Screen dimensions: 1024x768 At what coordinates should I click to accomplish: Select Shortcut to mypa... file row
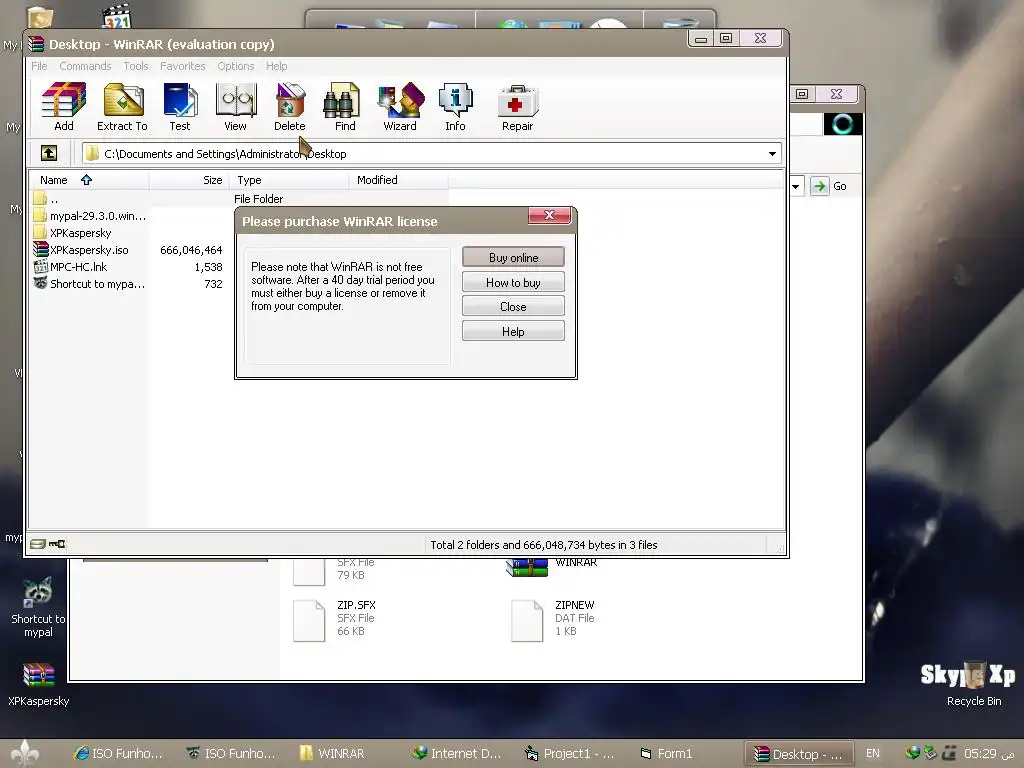point(89,283)
